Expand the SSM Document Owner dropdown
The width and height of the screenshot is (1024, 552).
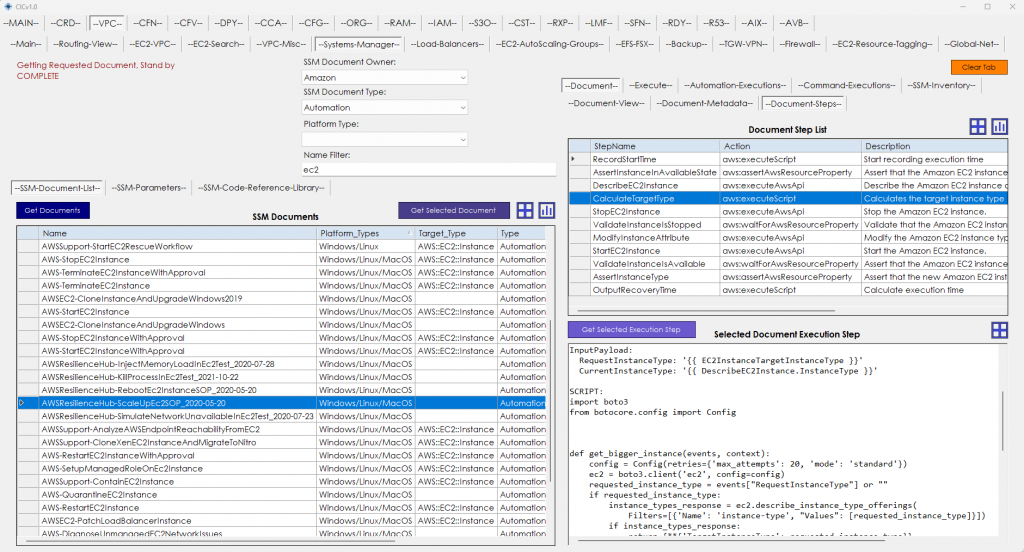tap(461, 77)
